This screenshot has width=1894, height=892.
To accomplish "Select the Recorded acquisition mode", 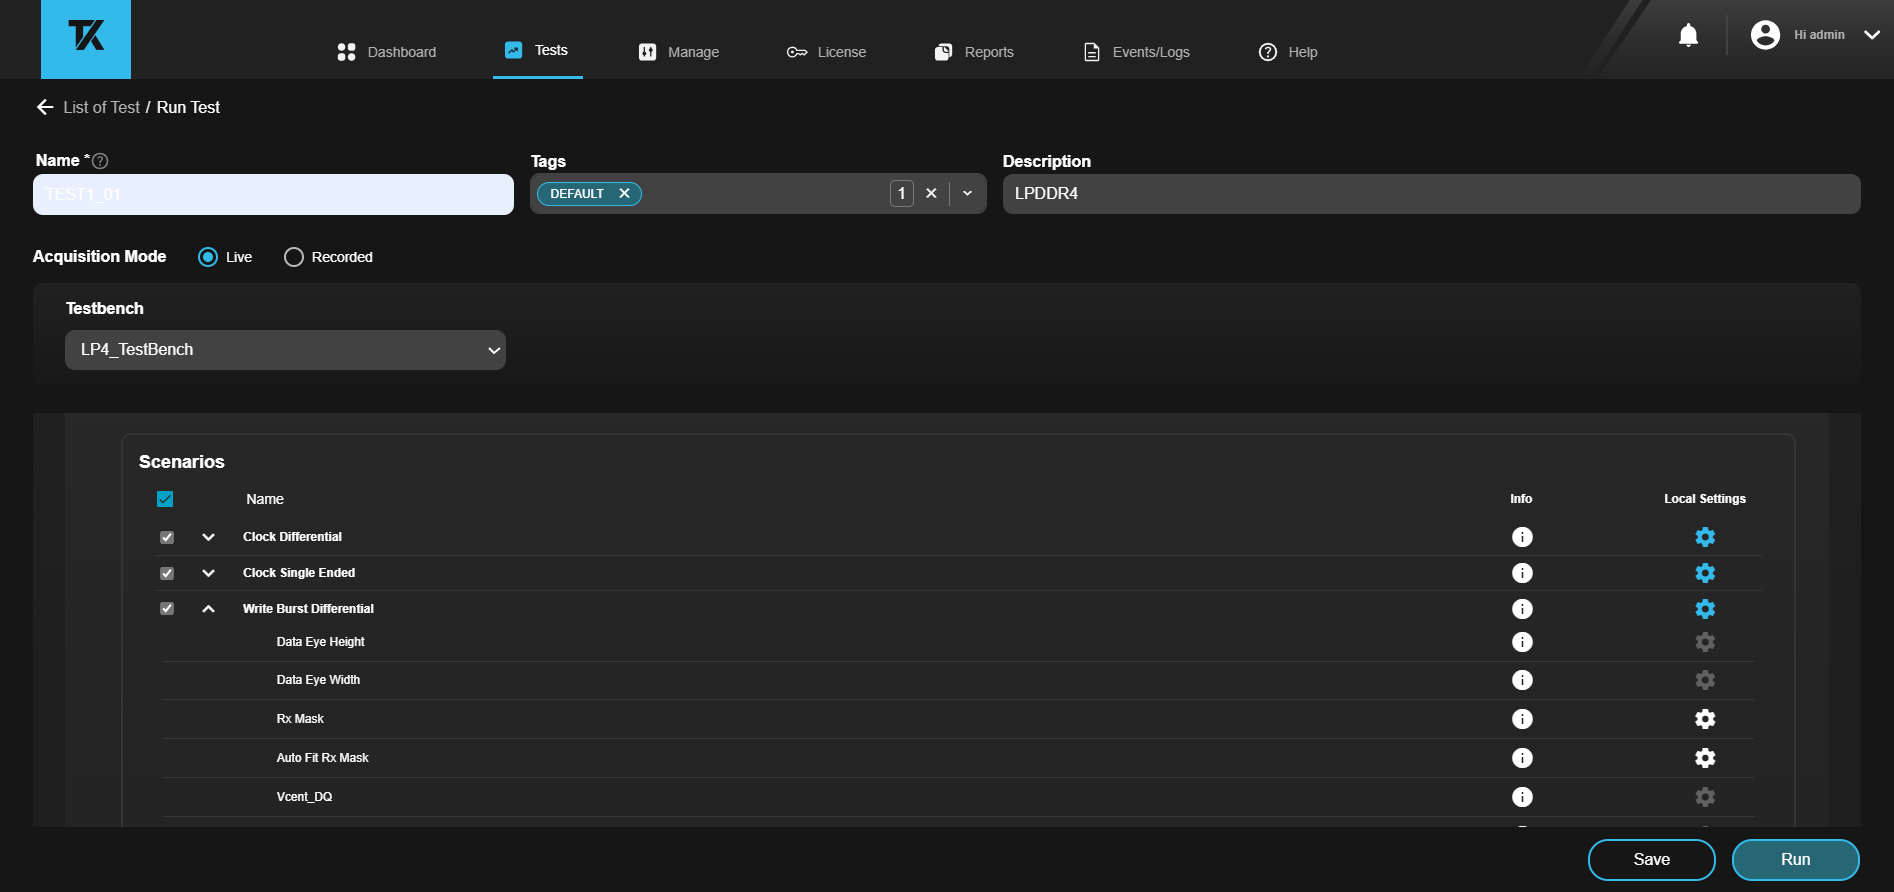I will click(294, 257).
